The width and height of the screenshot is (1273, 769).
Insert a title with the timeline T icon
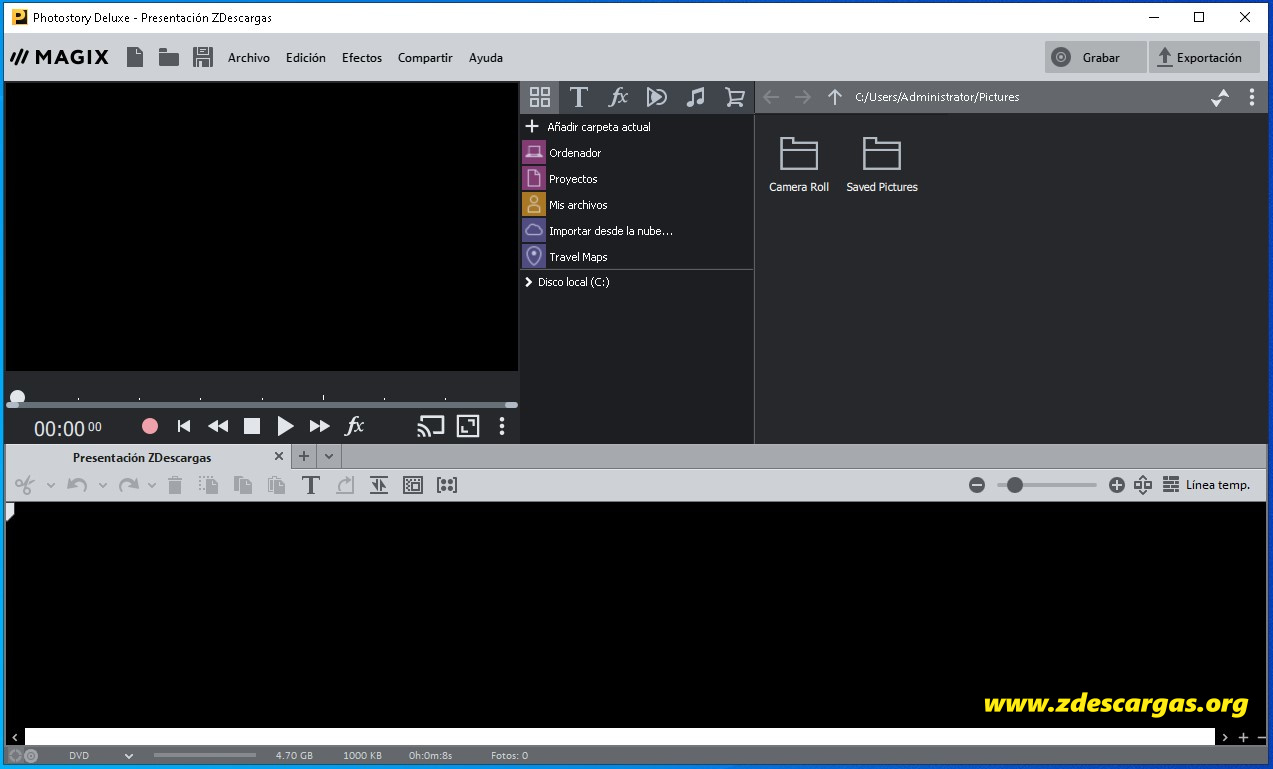tap(310, 485)
